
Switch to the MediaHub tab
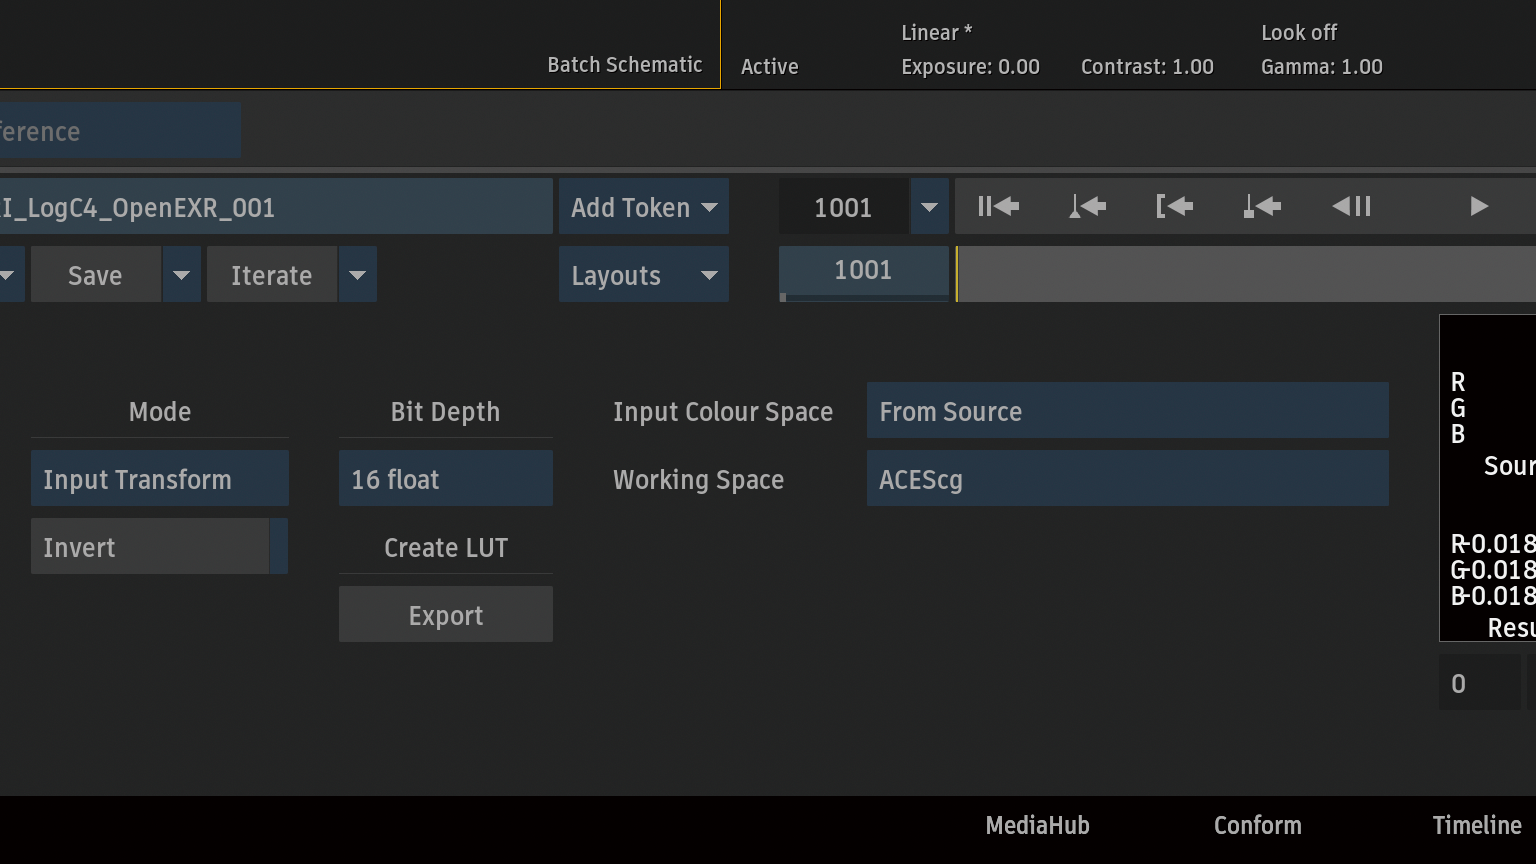1037,825
